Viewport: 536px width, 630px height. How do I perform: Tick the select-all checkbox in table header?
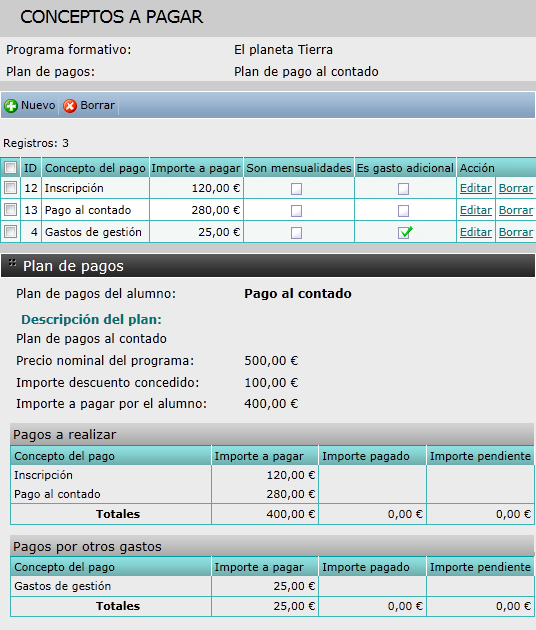click(11, 167)
